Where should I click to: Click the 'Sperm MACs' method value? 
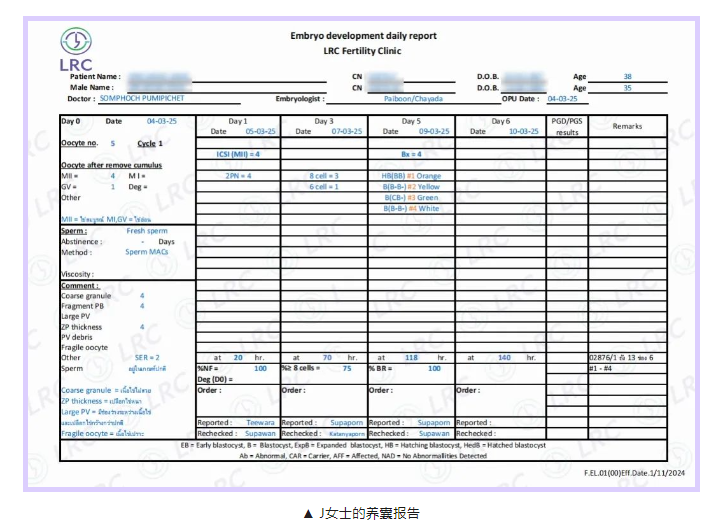[x=147, y=252]
